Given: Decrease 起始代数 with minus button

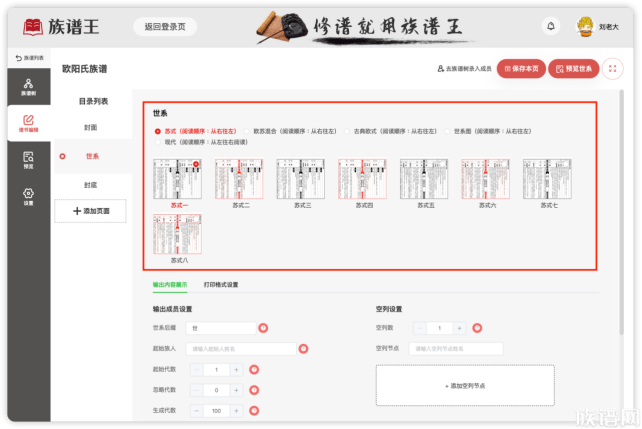Looking at the screenshot, I should (197, 370).
